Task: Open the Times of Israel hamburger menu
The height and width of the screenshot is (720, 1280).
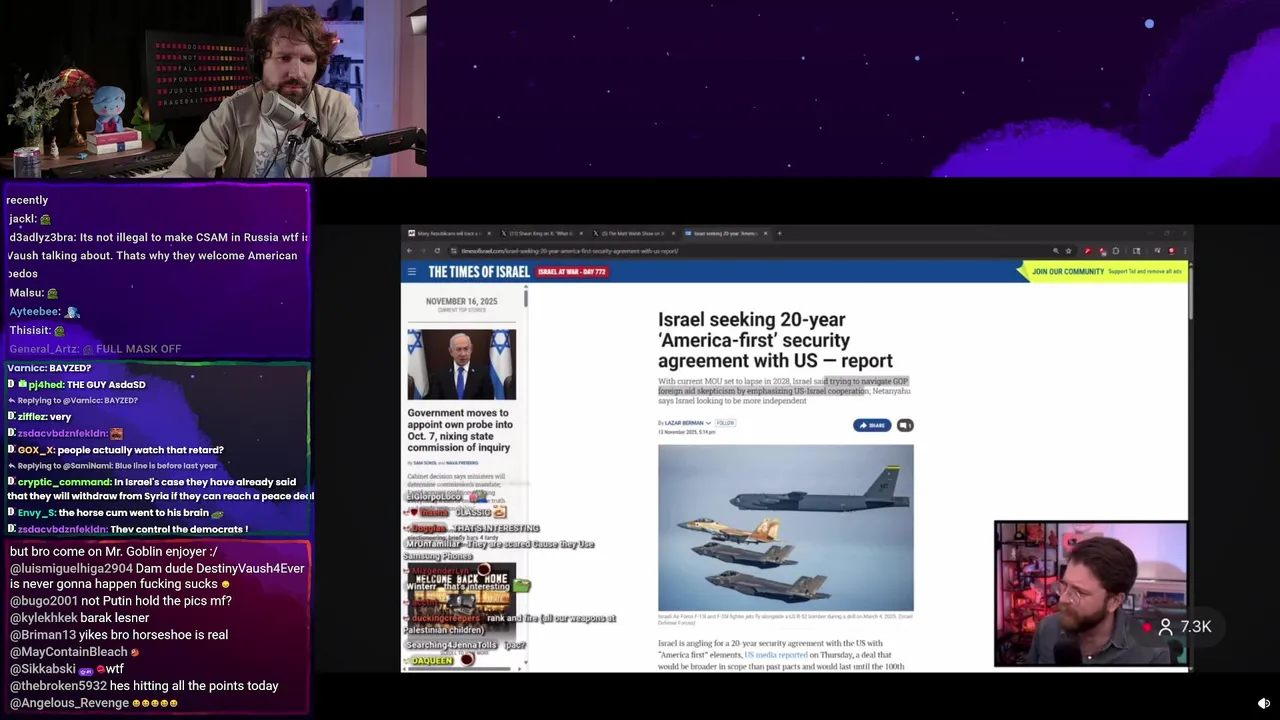Action: click(x=411, y=272)
